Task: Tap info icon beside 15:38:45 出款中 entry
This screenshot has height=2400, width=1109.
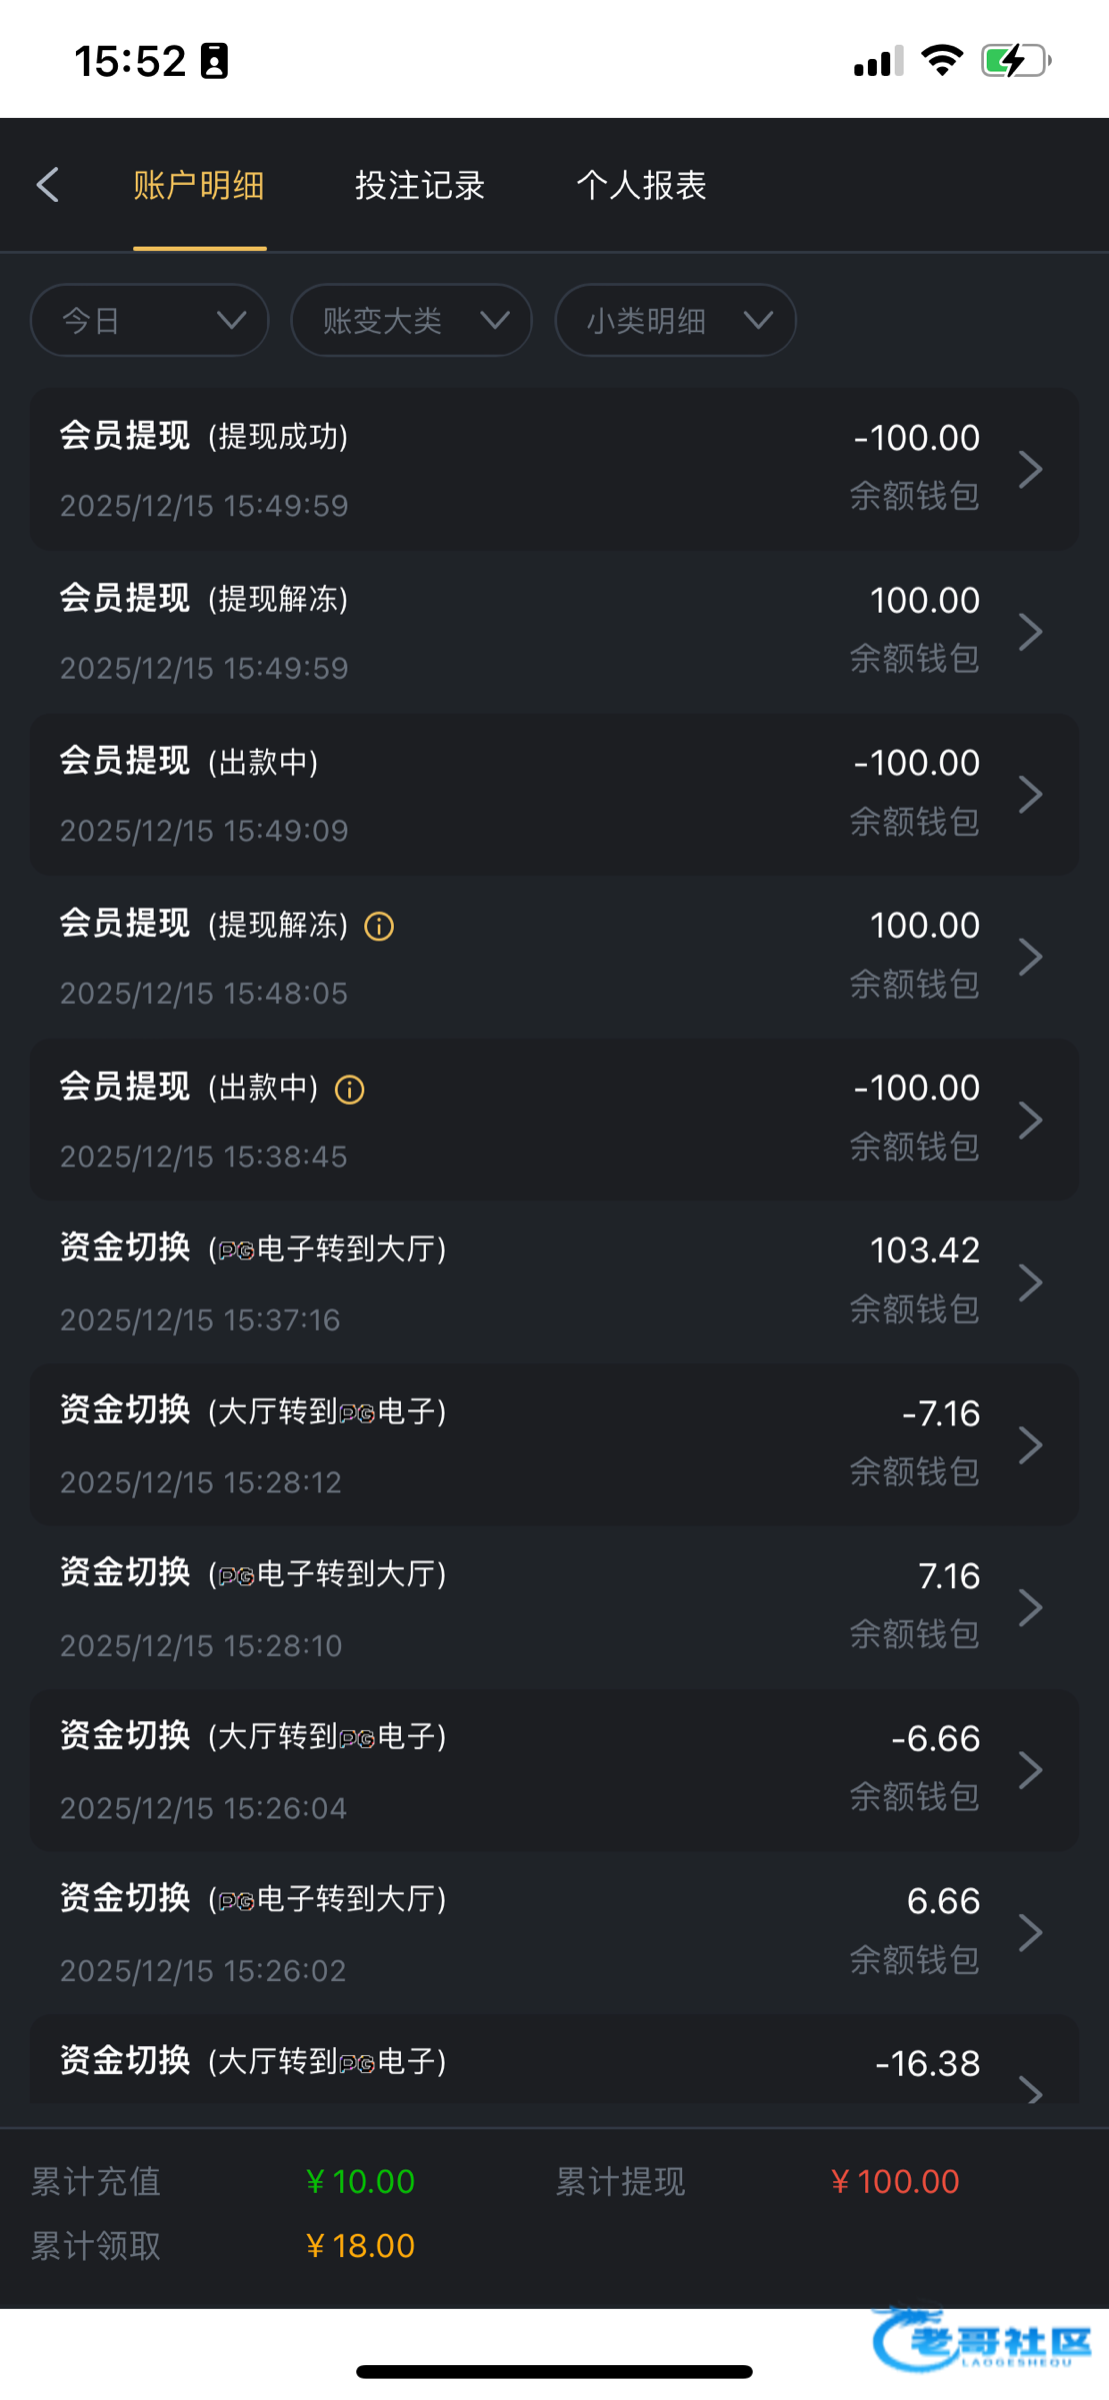Action: pos(349,1089)
